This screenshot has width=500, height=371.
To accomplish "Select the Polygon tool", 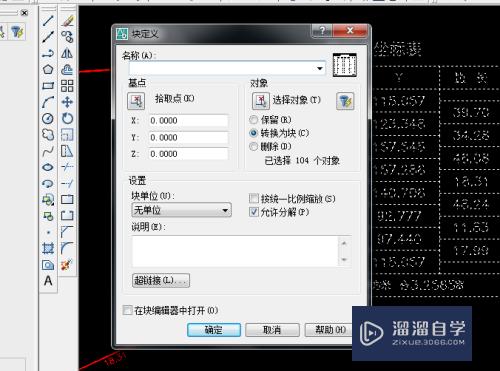I will pos(48,69).
